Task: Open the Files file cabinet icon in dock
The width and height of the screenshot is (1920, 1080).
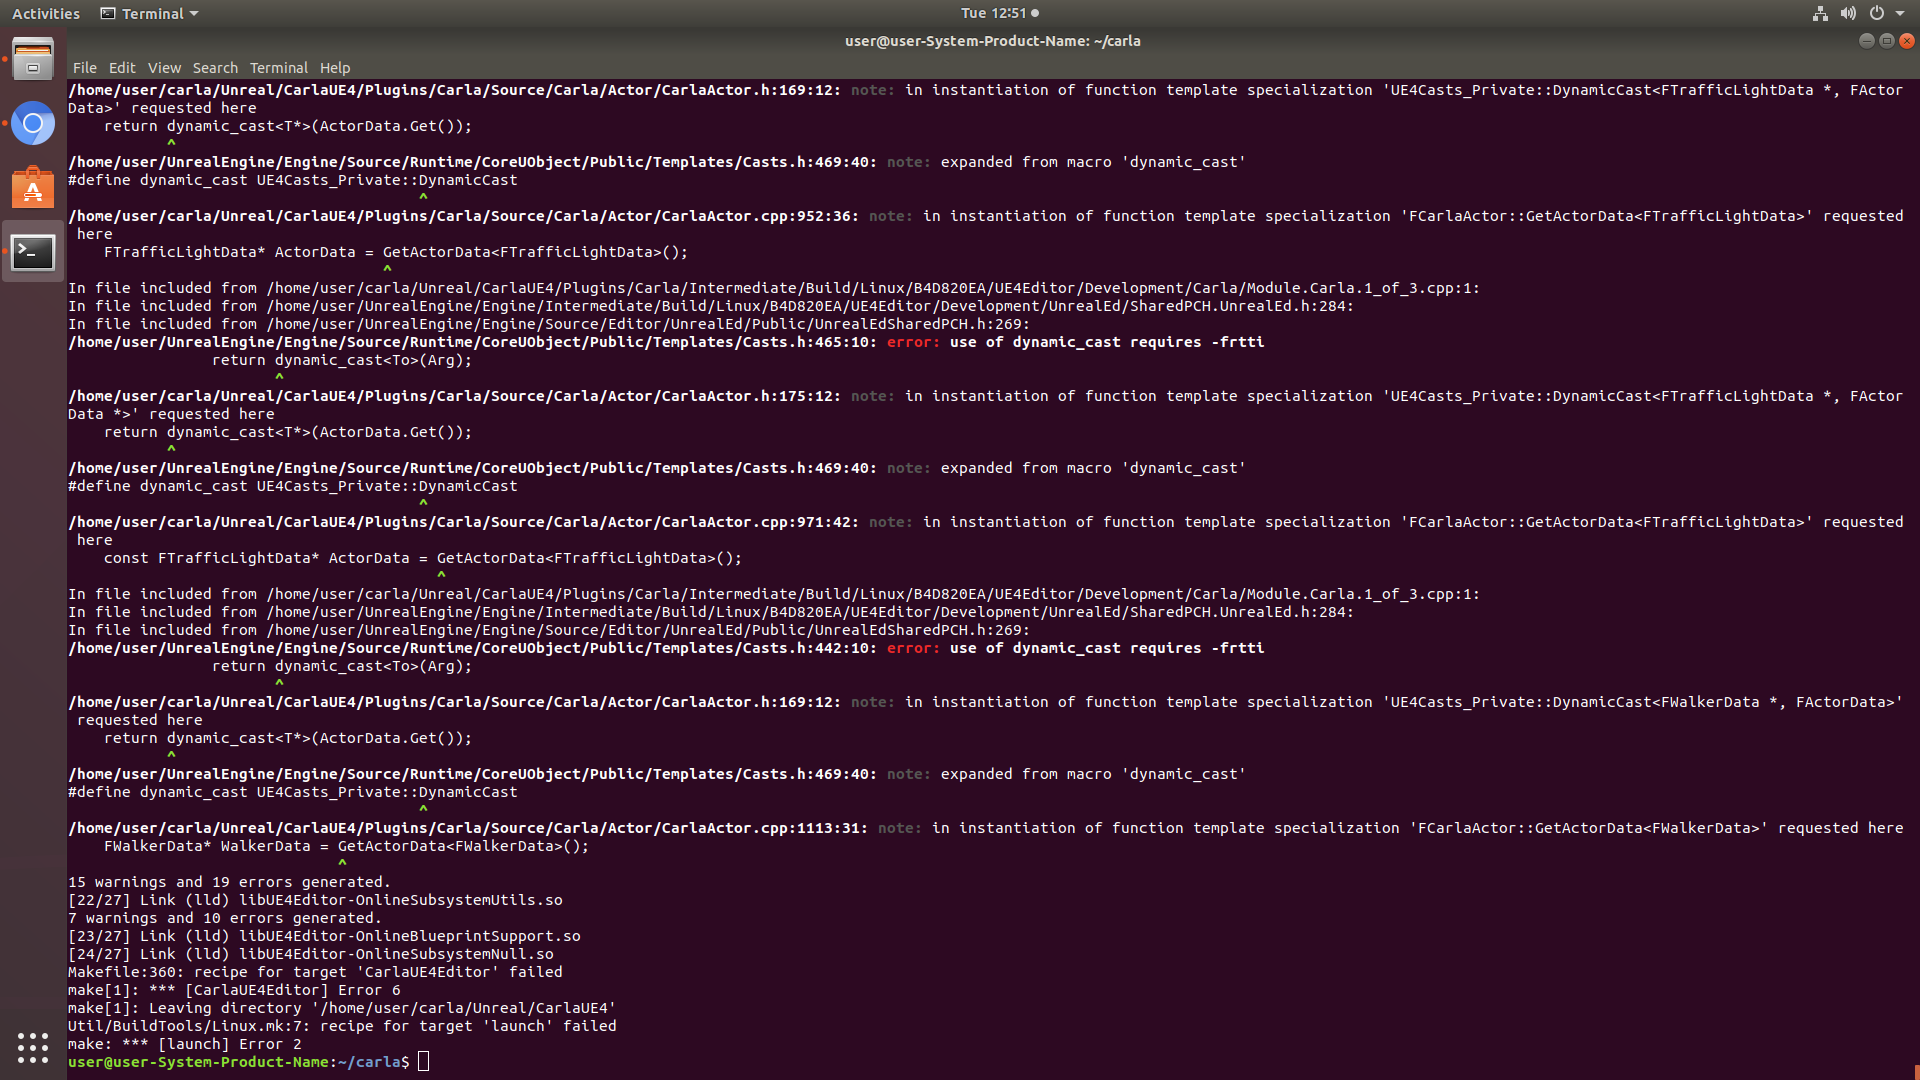Action: click(33, 59)
